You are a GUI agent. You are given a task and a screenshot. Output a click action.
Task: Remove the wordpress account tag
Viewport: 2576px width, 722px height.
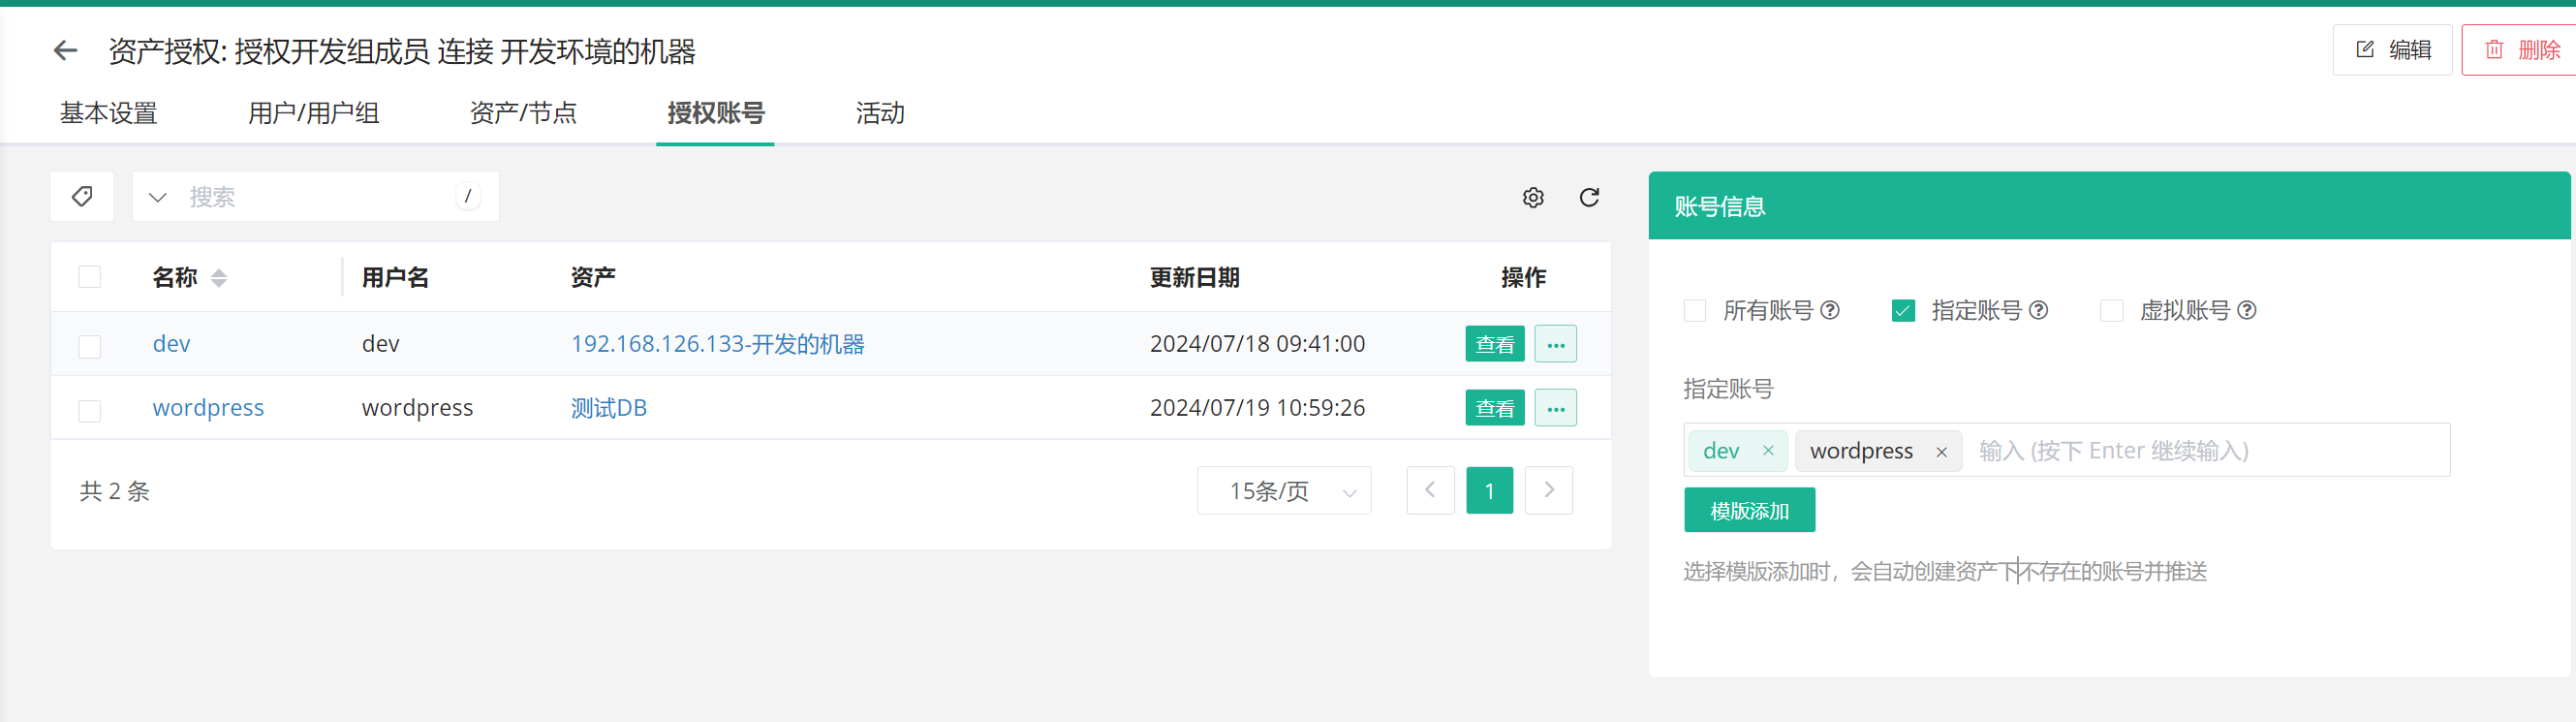1940,451
